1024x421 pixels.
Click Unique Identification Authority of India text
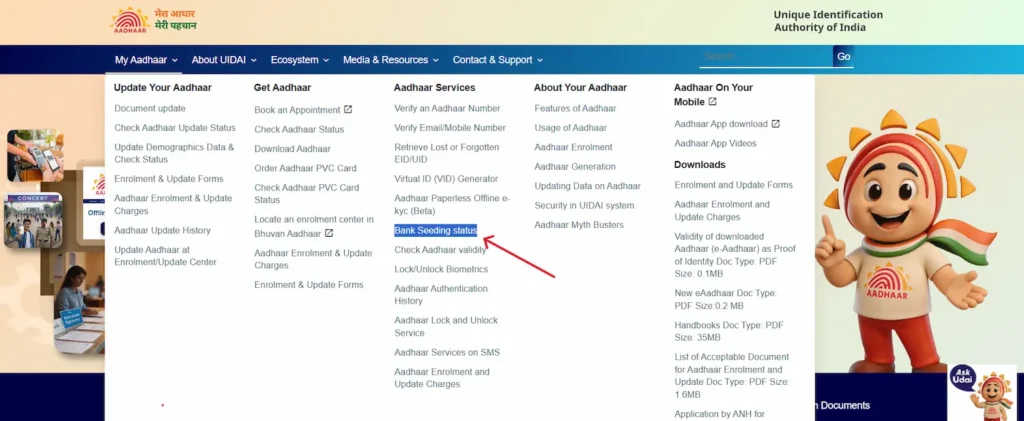point(828,21)
